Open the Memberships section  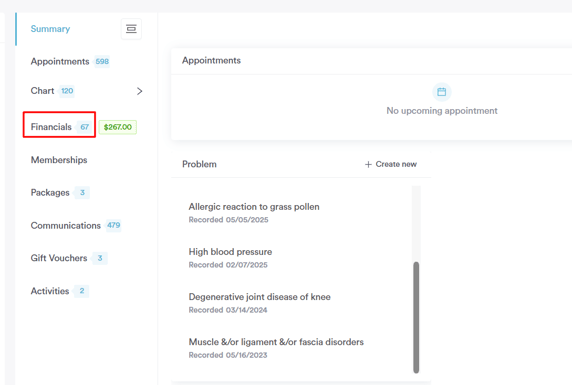(59, 160)
